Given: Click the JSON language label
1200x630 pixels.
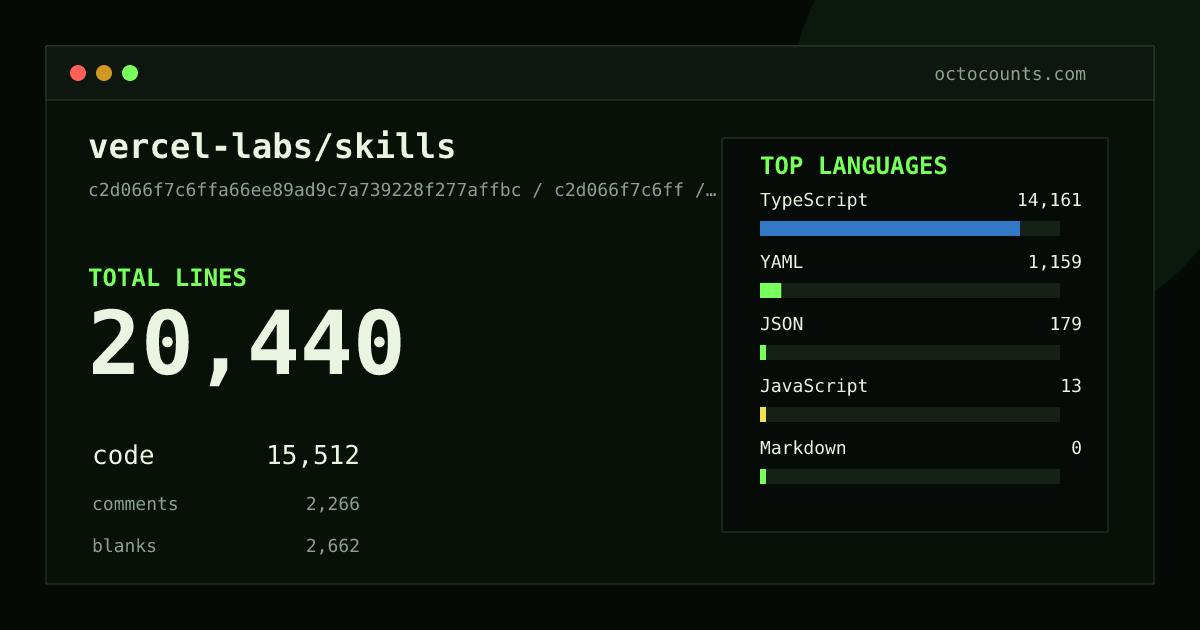Looking at the screenshot, I should tap(781, 324).
